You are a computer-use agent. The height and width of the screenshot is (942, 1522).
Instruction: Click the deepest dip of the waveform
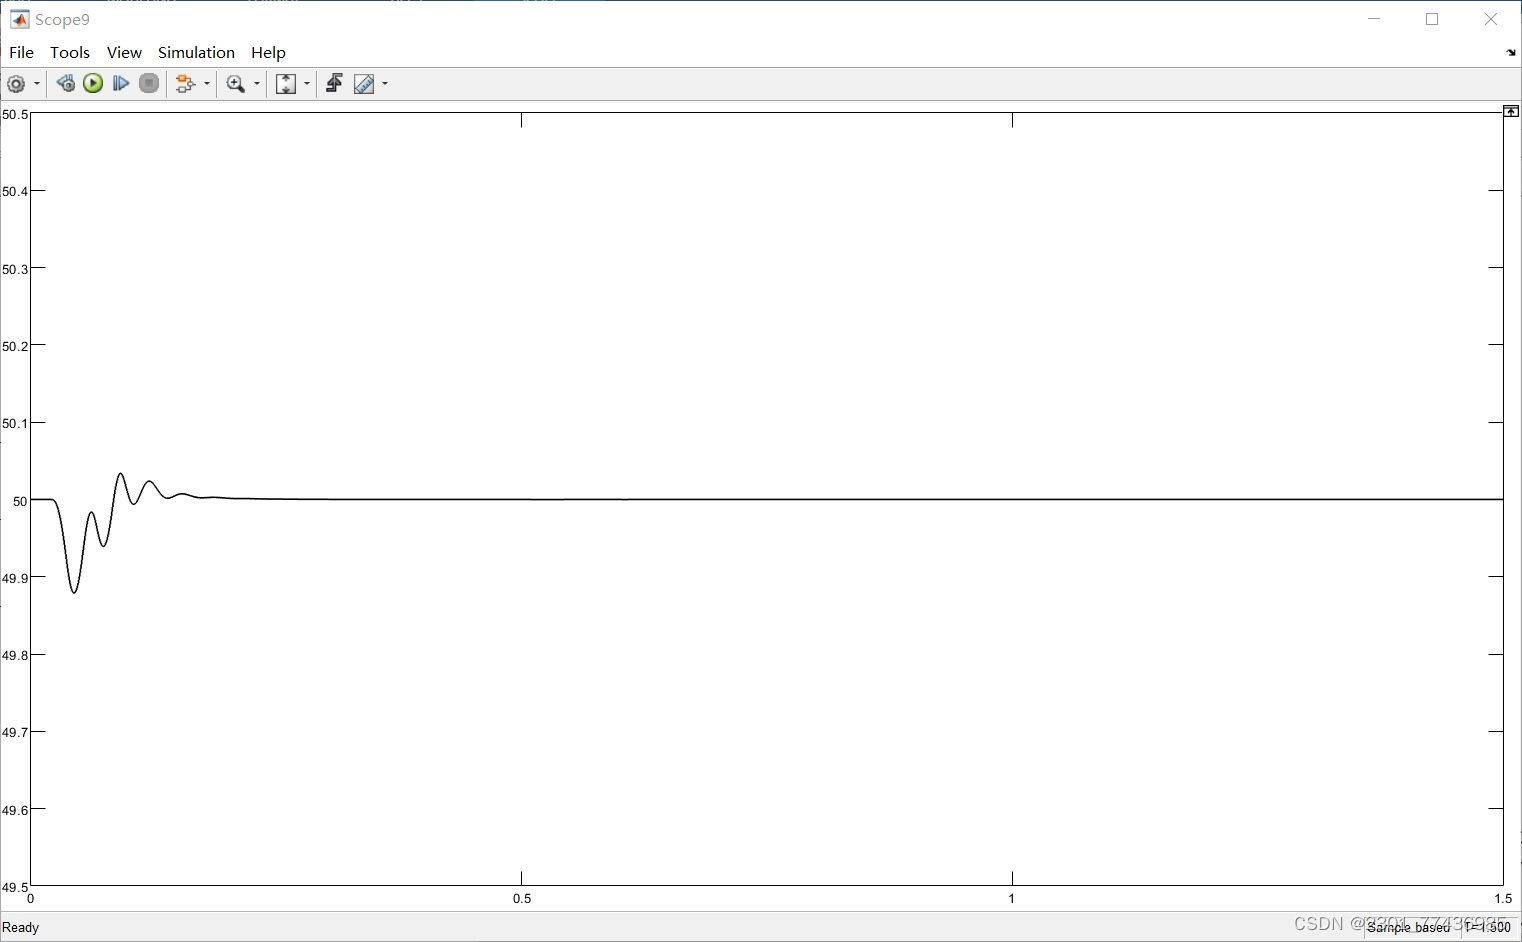coord(74,592)
